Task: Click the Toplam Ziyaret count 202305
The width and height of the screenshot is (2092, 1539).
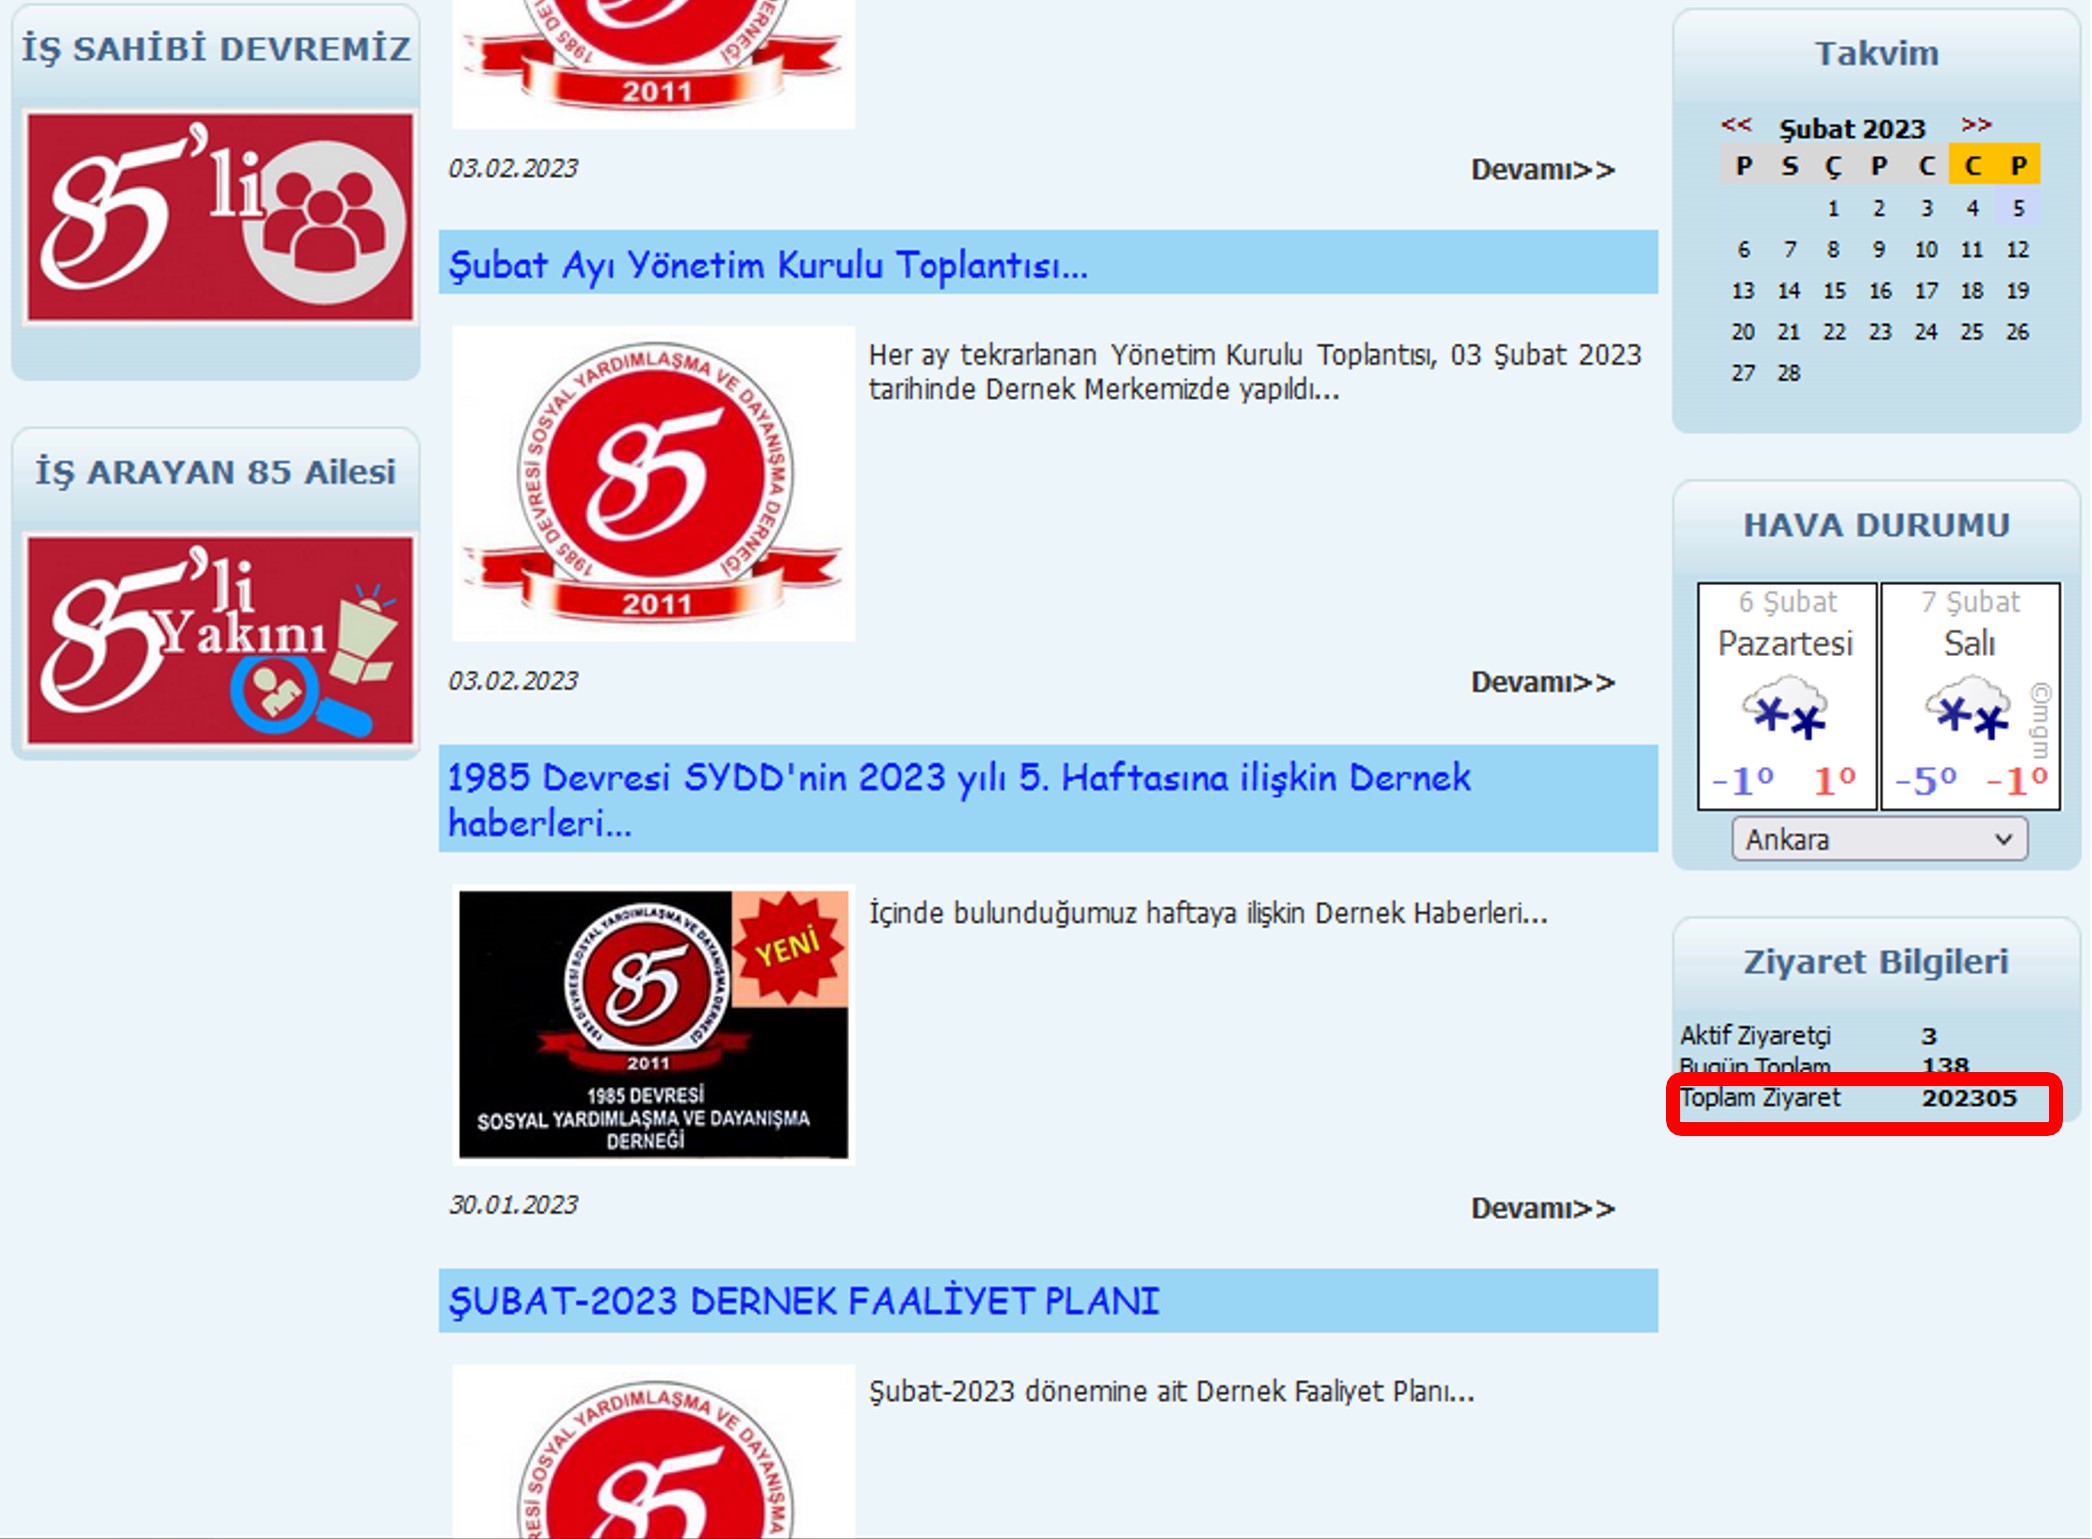Action: coord(1969,1097)
